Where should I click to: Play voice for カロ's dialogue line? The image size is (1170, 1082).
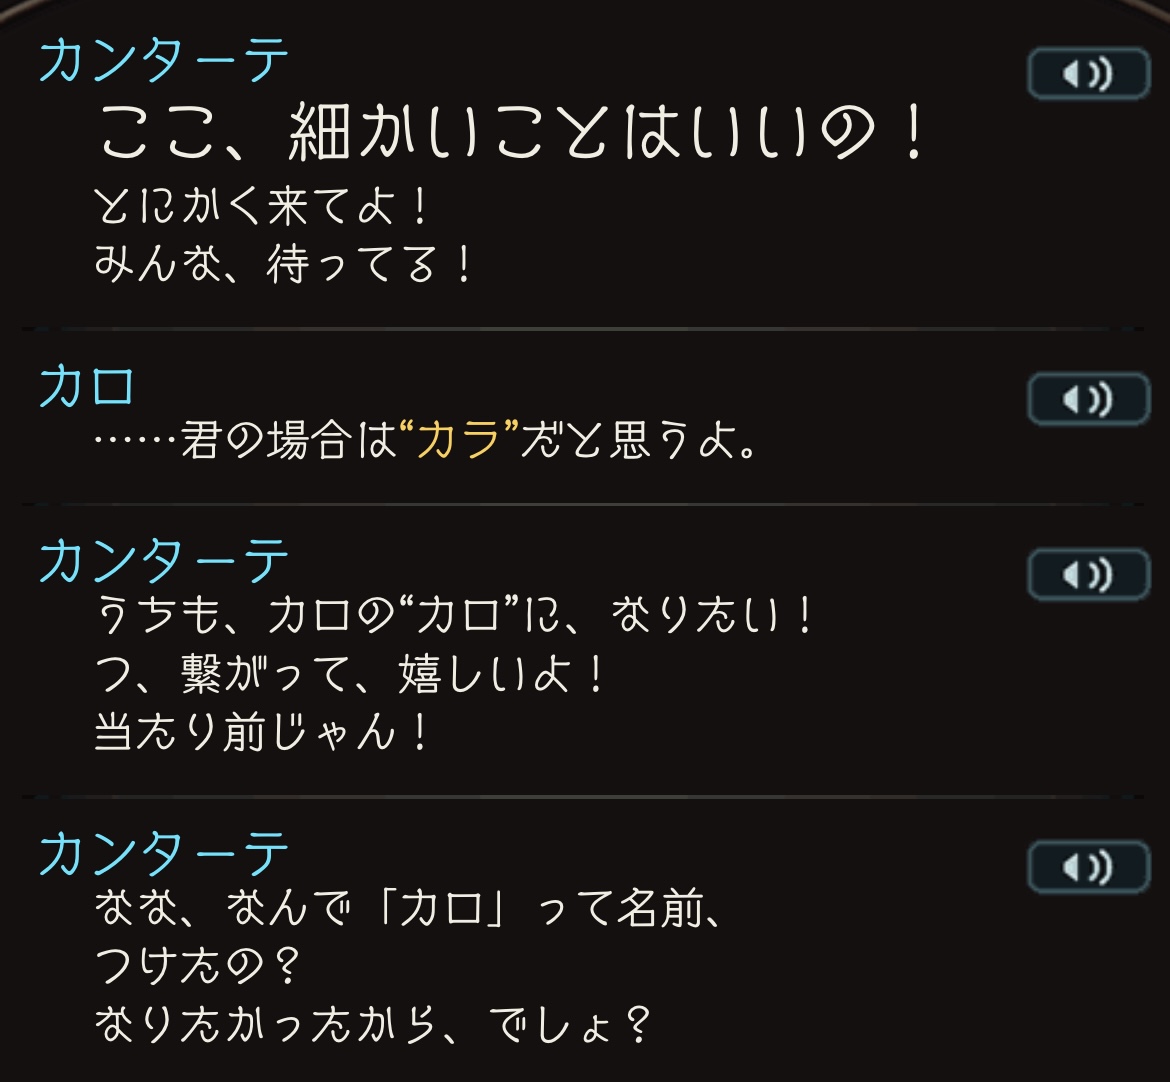tap(1089, 399)
